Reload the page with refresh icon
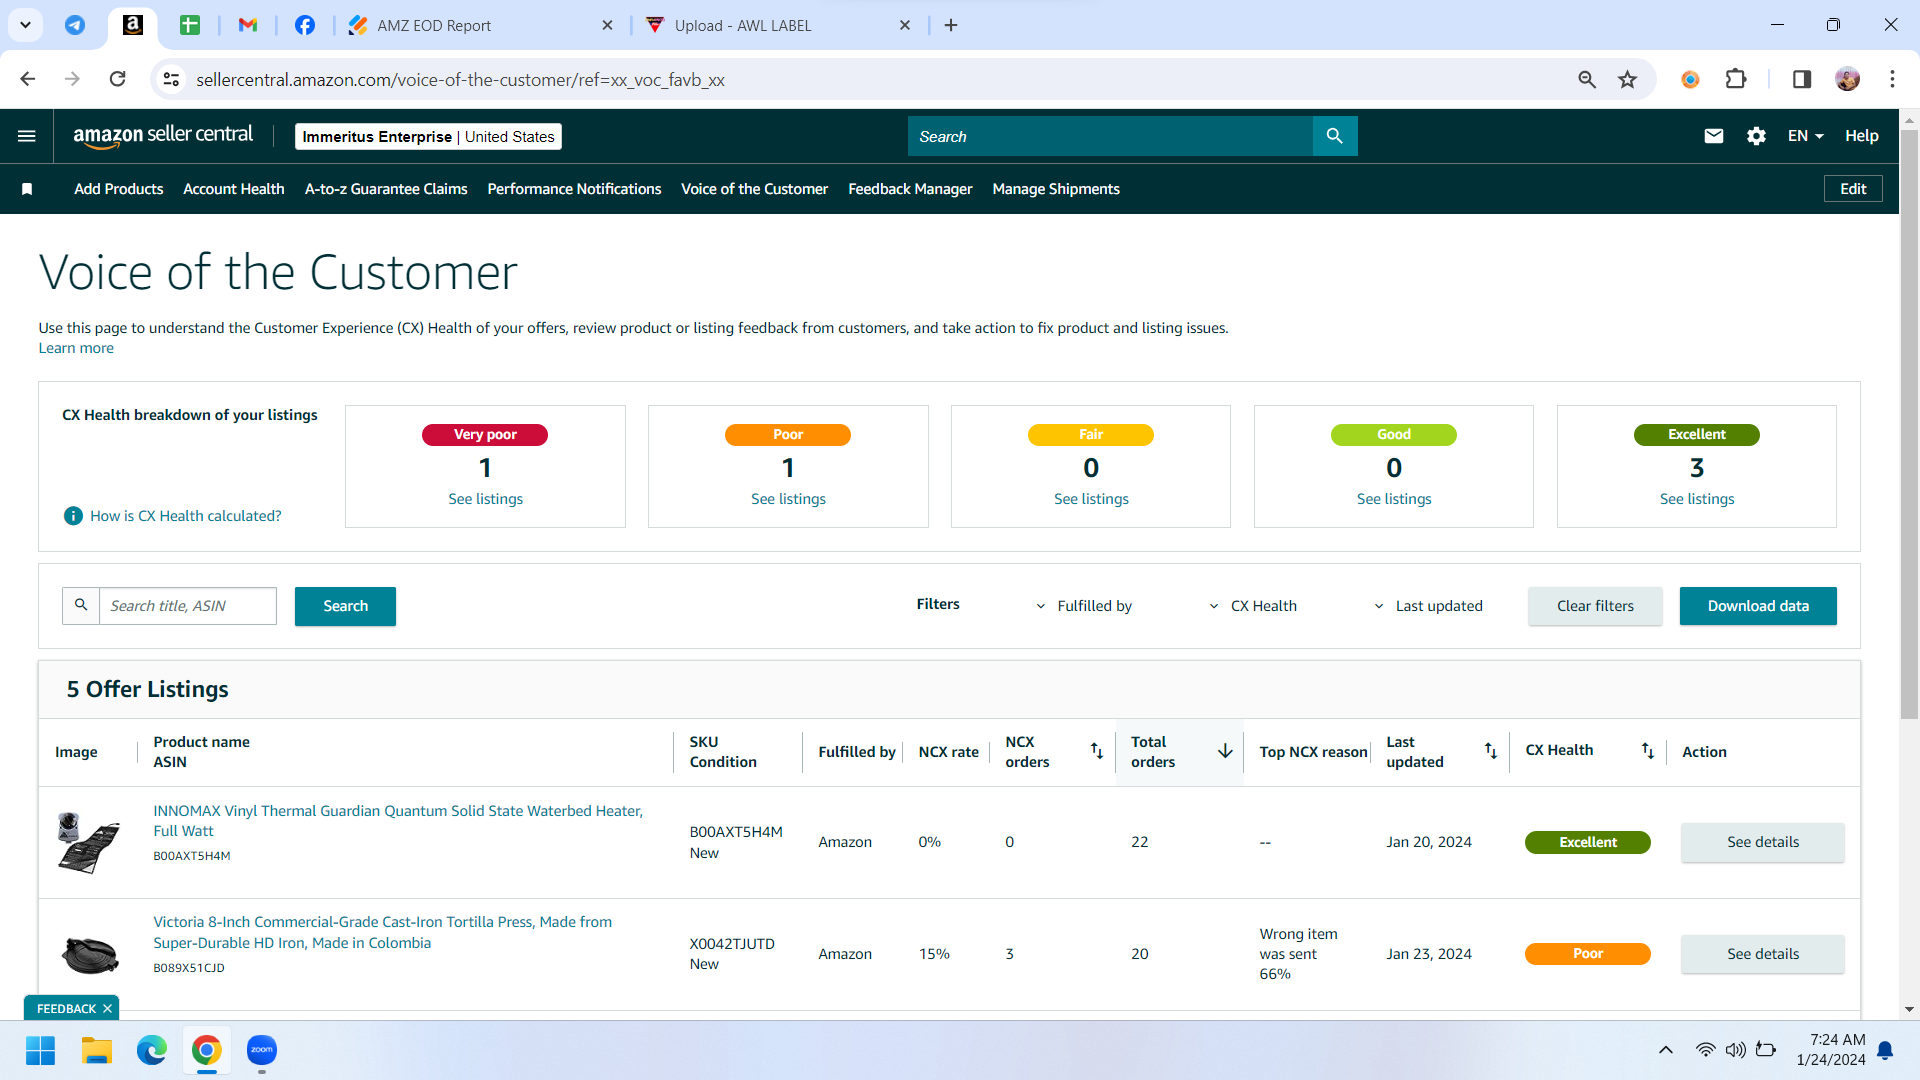 point(118,79)
